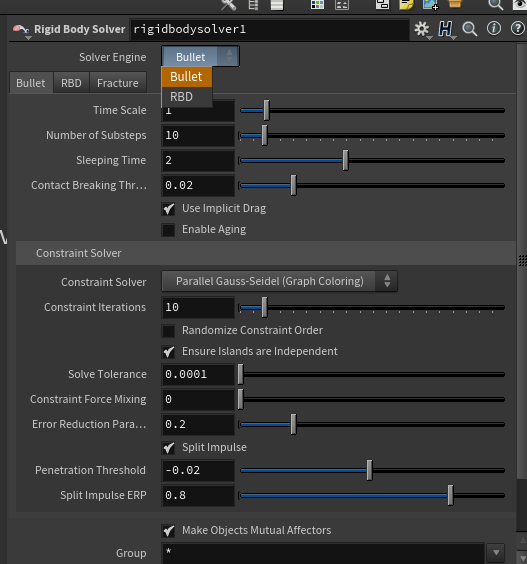Click the Sleeping Time slider handle
527x564 pixels.
click(345, 160)
